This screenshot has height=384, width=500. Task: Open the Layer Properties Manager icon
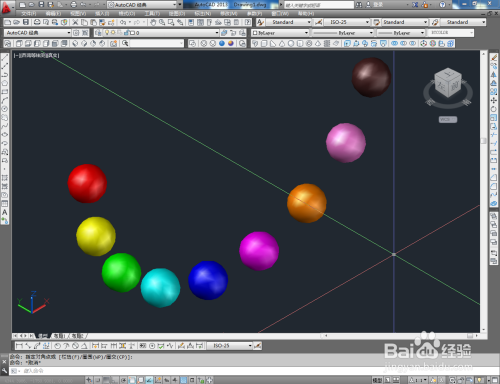coord(98,33)
